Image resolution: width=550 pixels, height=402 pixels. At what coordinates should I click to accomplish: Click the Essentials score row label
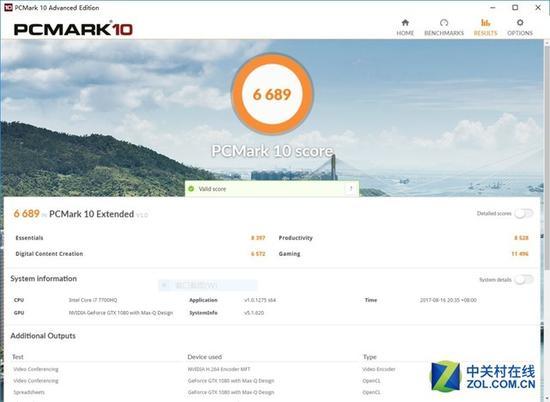click(x=29, y=238)
